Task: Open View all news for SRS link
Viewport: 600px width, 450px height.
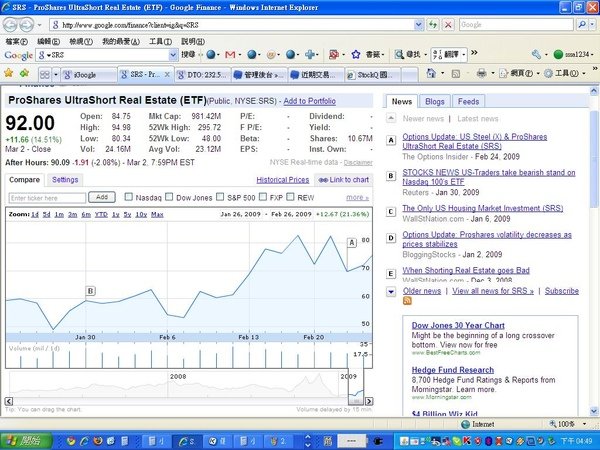Action: click(x=492, y=291)
